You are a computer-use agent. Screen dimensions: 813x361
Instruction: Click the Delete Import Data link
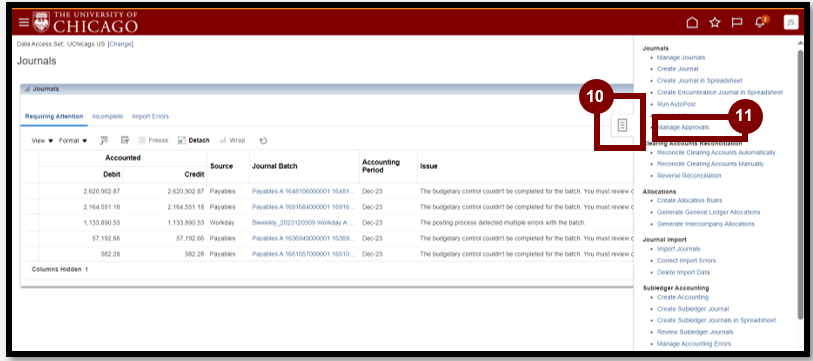(683, 272)
